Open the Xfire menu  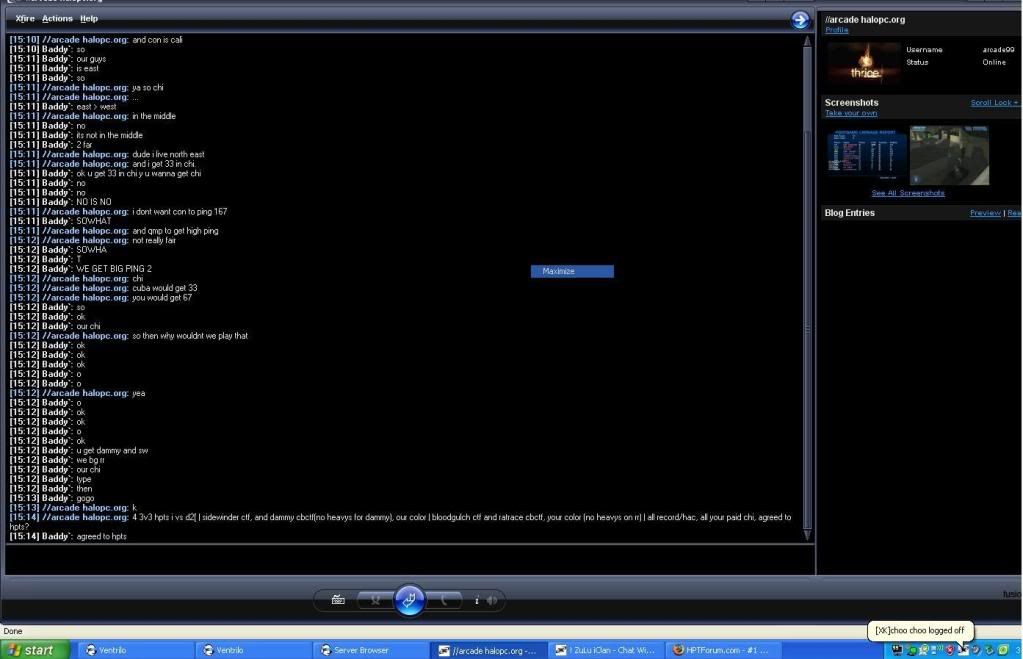pyautogui.click(x=25, y=19)
